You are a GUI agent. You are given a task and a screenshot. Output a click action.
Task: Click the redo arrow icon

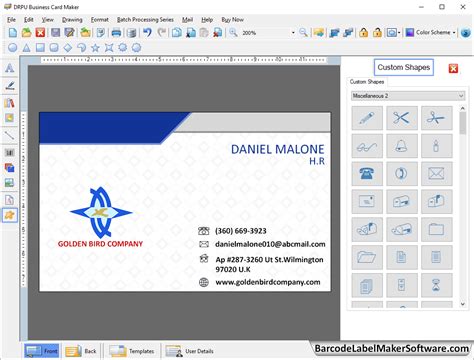[162, 33]
